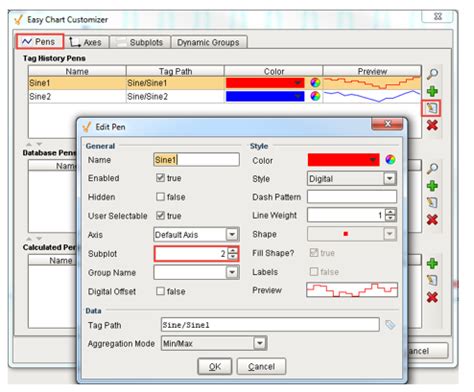Click the tag browse icon beside Tag Path
The image size is (474, 392).
390,325
